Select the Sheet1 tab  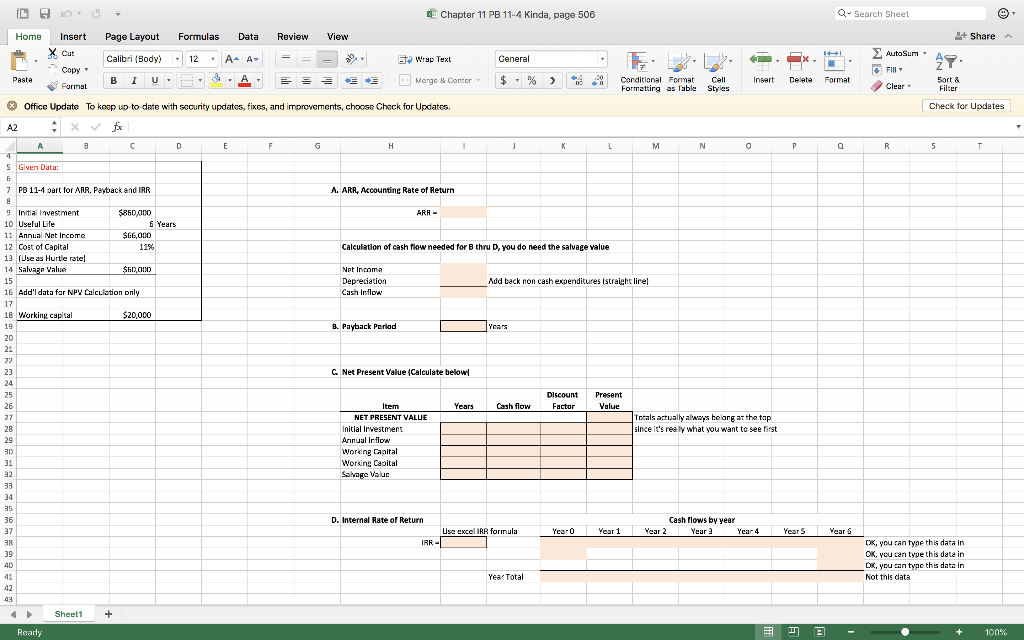coord(69,614)
